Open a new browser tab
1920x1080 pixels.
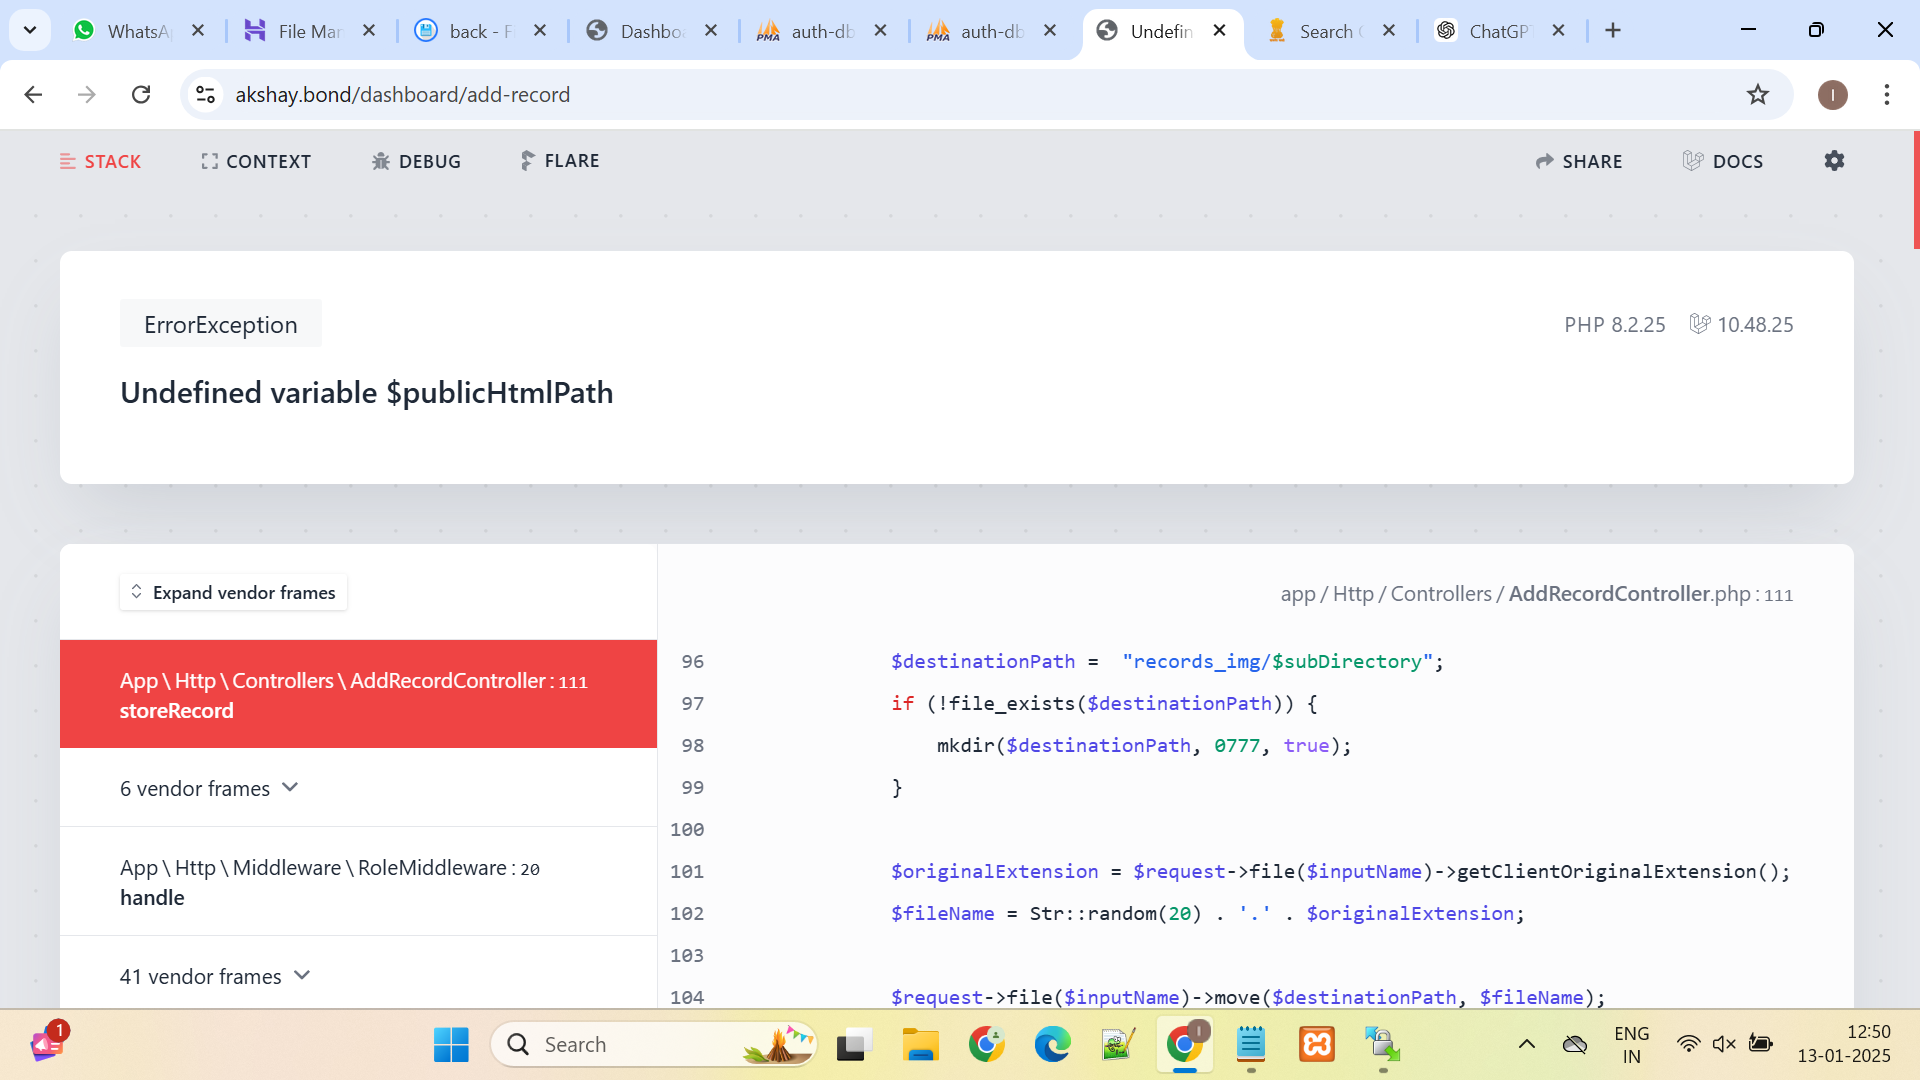(1613, 31)
